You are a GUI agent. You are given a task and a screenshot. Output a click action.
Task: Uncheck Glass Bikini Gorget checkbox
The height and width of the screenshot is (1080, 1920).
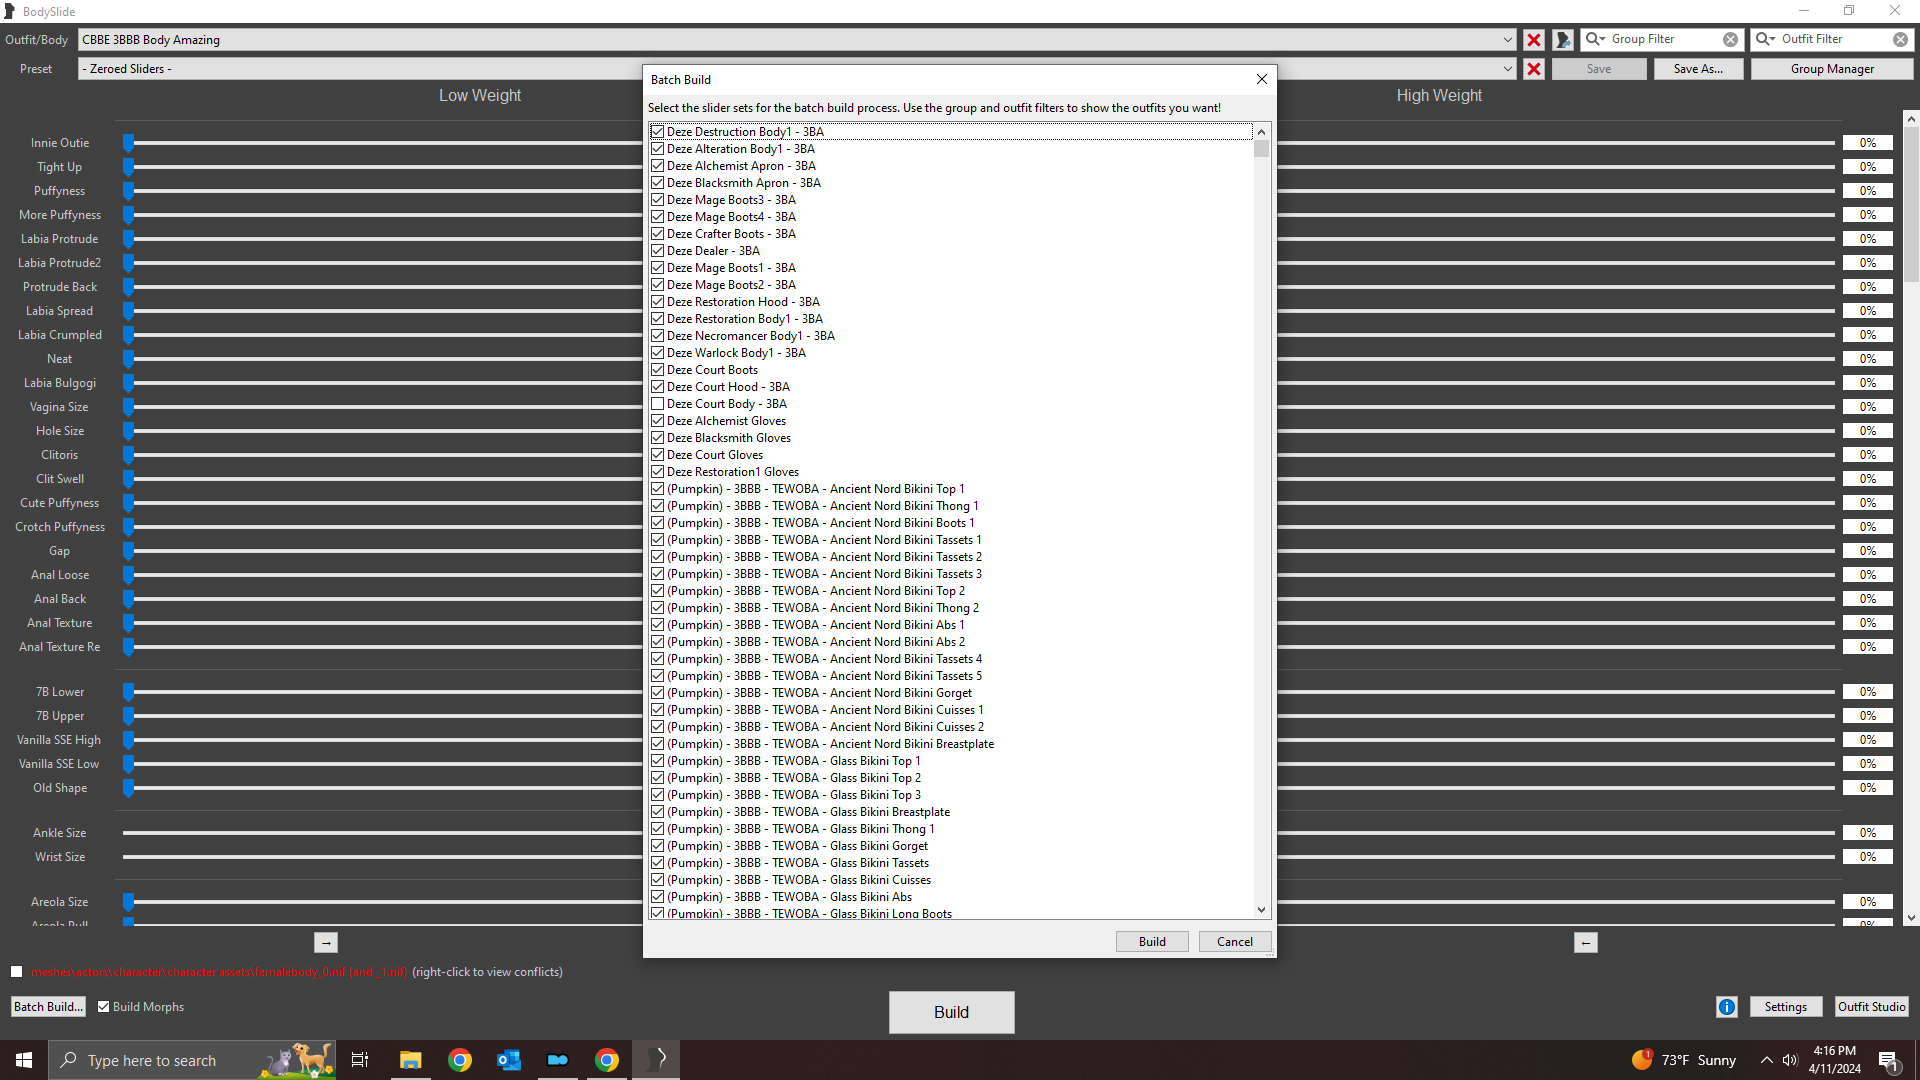pos(657,846)
